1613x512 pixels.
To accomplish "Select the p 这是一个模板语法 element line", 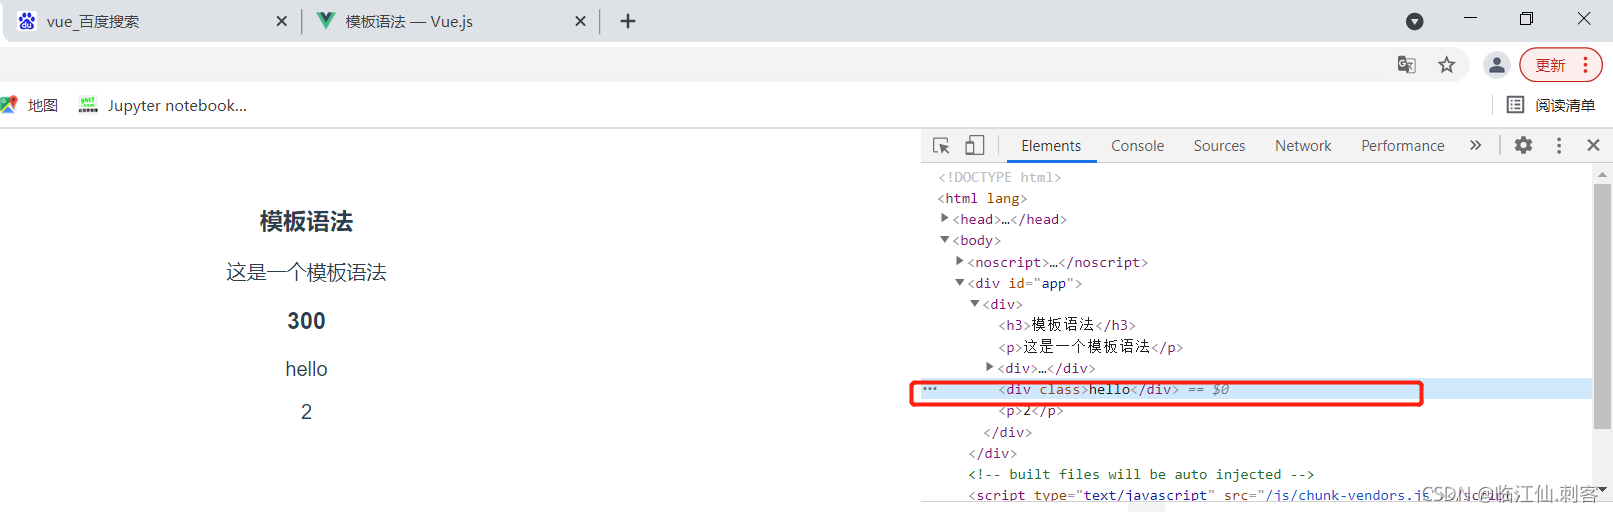I will point(1090,347).
